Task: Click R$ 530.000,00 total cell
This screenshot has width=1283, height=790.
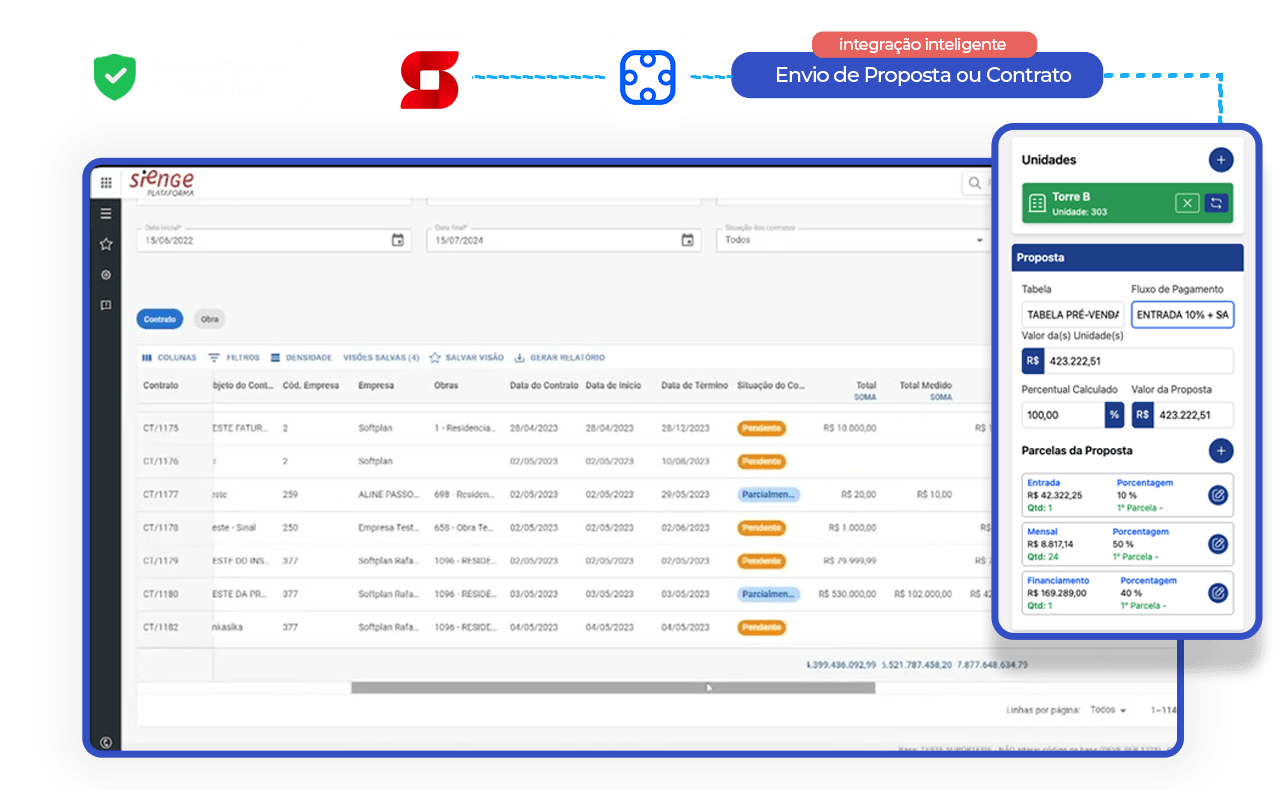Action: click(x=847, y=594)
